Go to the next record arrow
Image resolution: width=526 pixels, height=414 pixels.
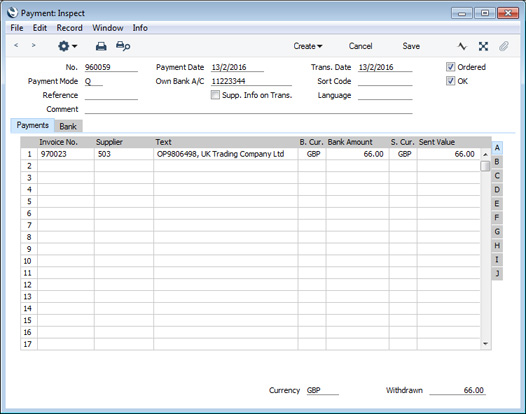tap(33, 45)
